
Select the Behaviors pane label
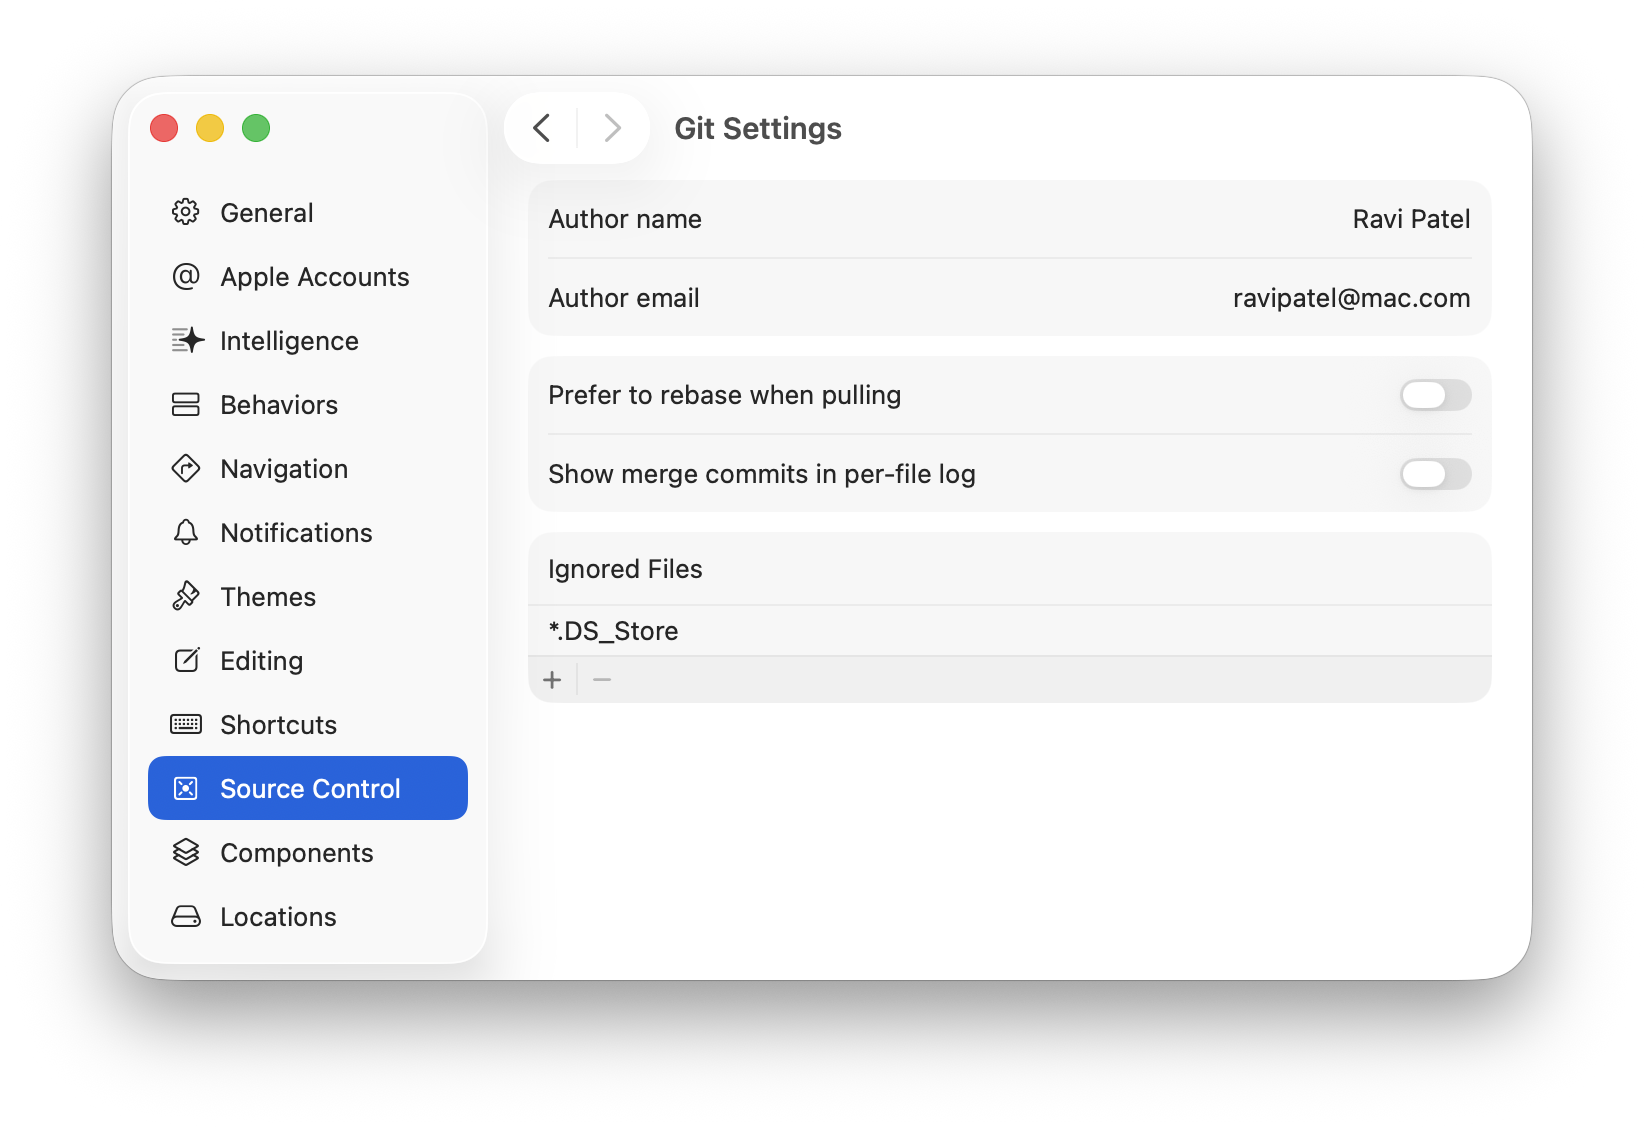point(279,405)
